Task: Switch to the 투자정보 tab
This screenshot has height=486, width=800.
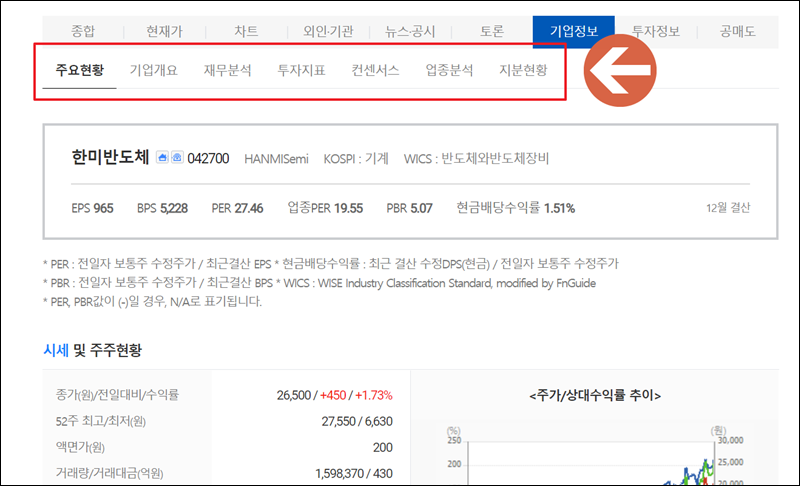Action: tap(656, 32)
